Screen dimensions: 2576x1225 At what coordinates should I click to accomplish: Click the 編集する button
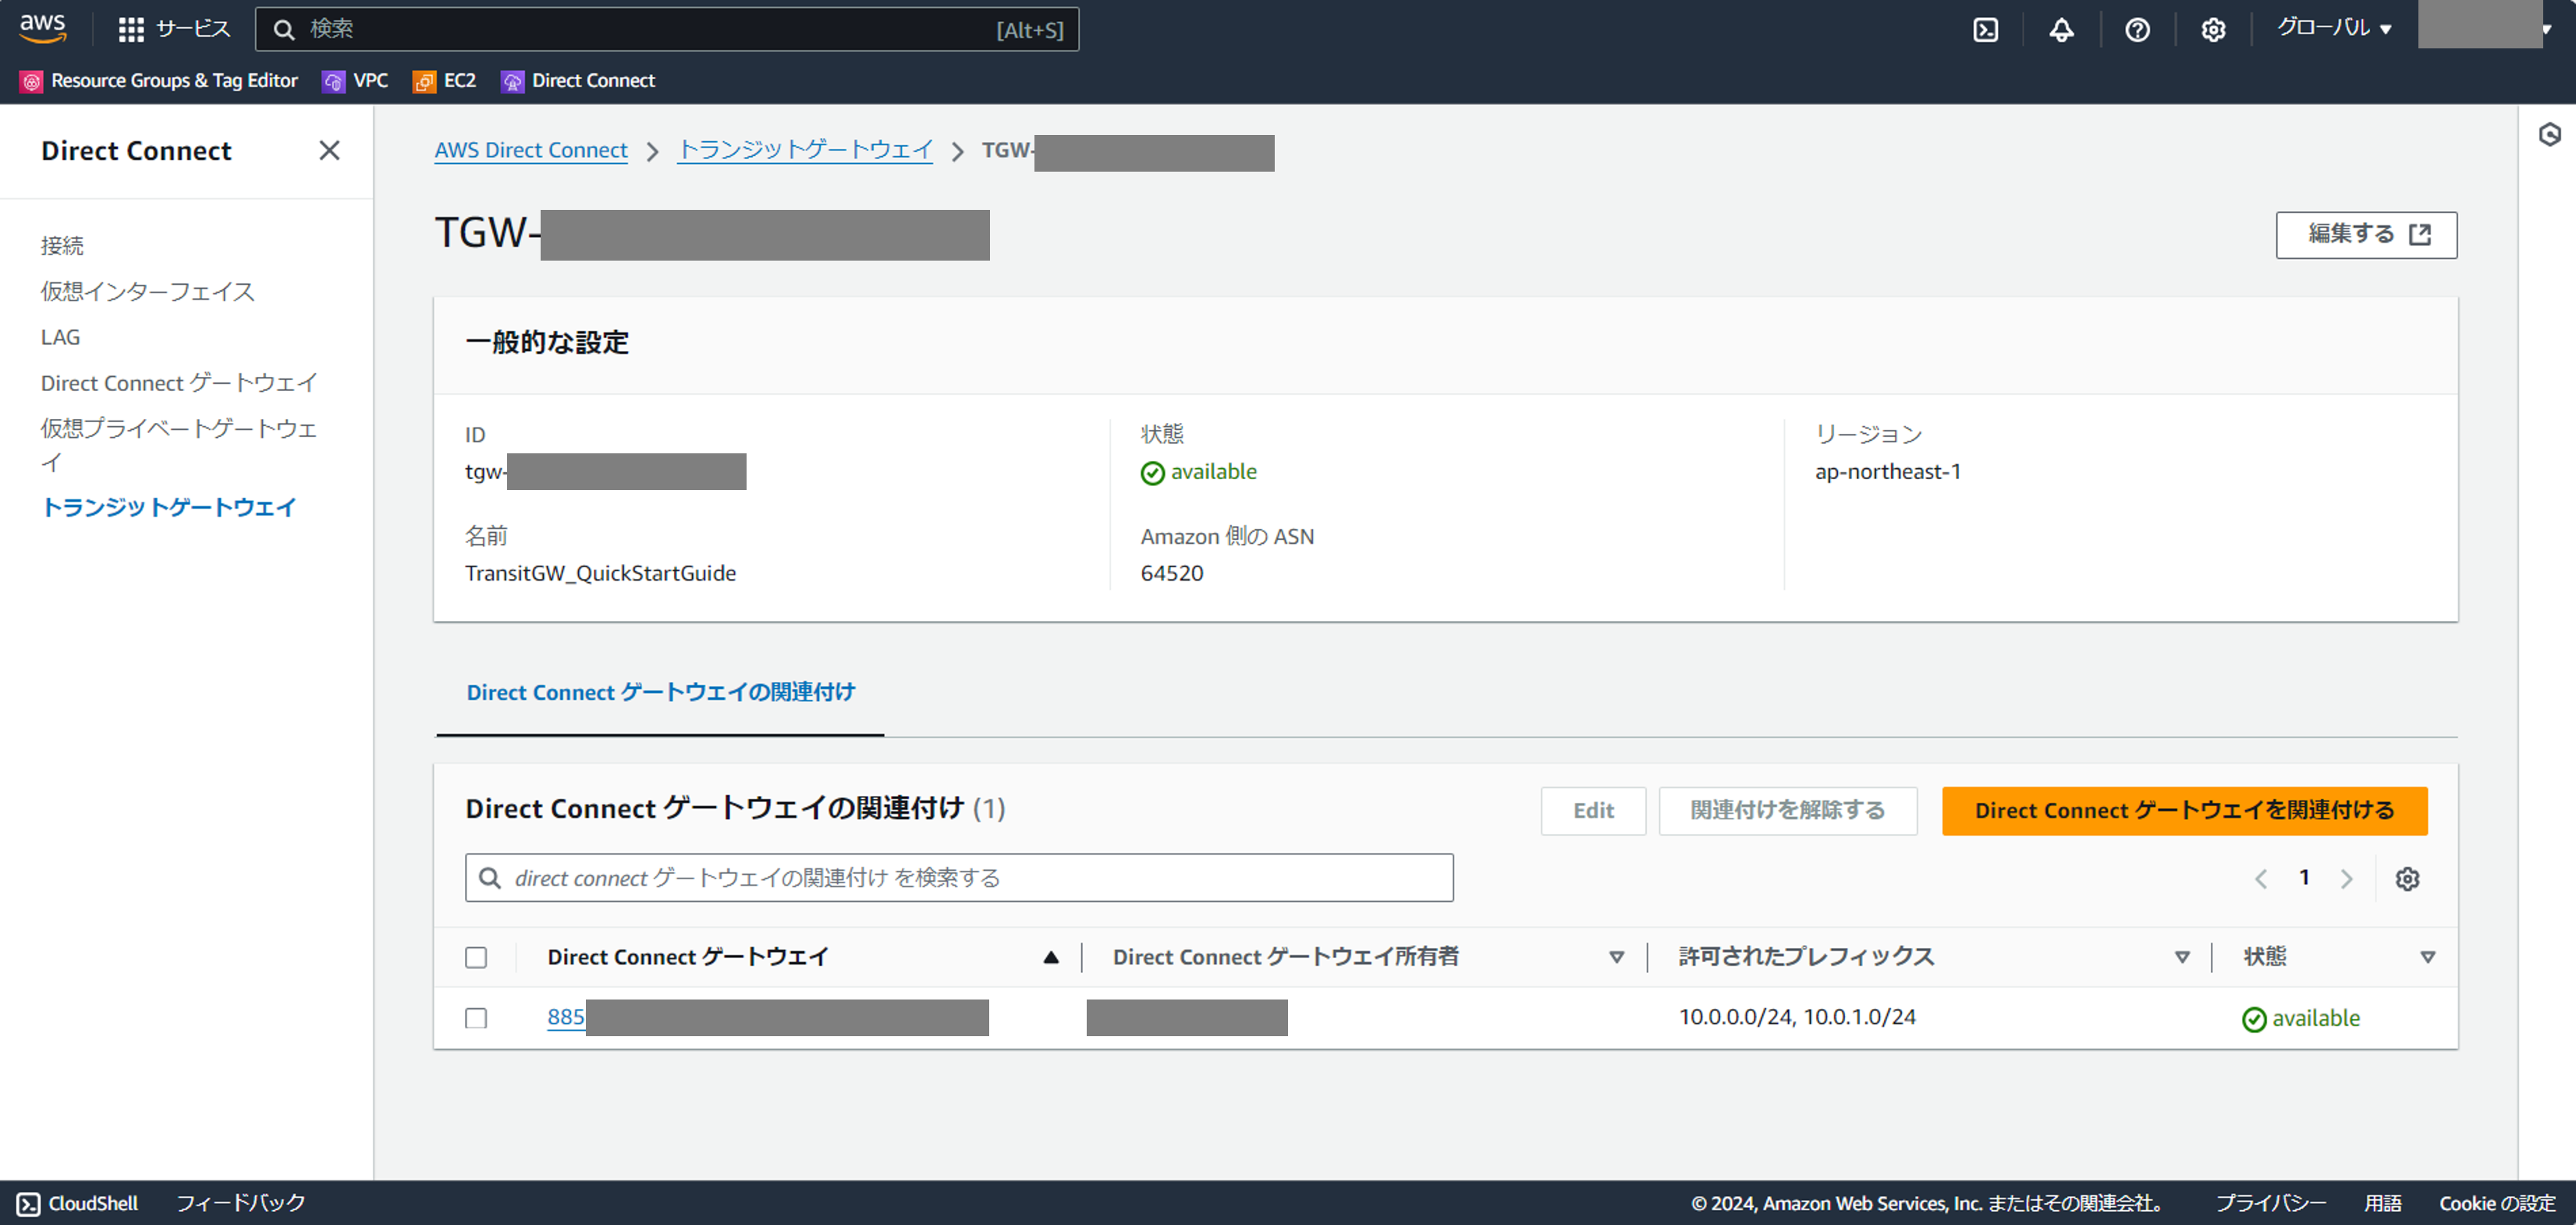2366,235
